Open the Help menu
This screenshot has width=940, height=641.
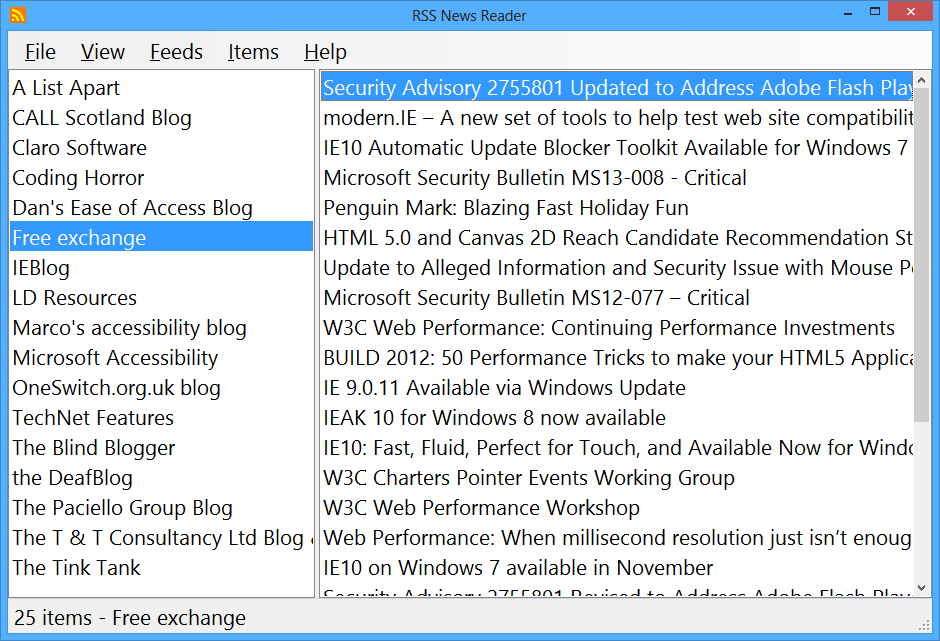[x=325, y=52]
